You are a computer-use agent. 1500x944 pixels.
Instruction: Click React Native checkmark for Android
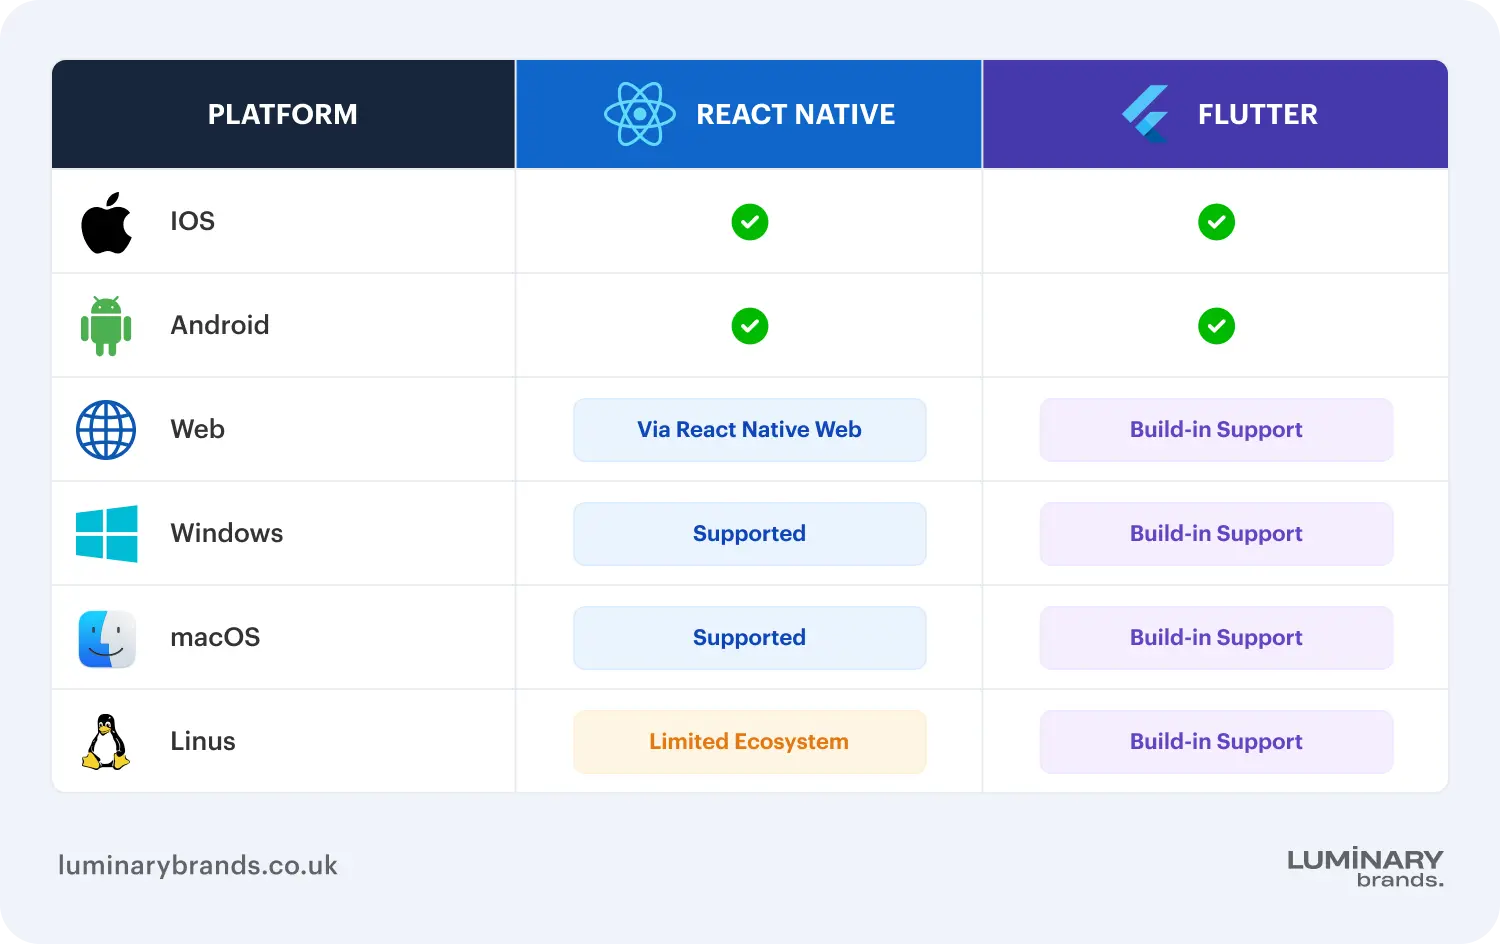coord(750,326)
